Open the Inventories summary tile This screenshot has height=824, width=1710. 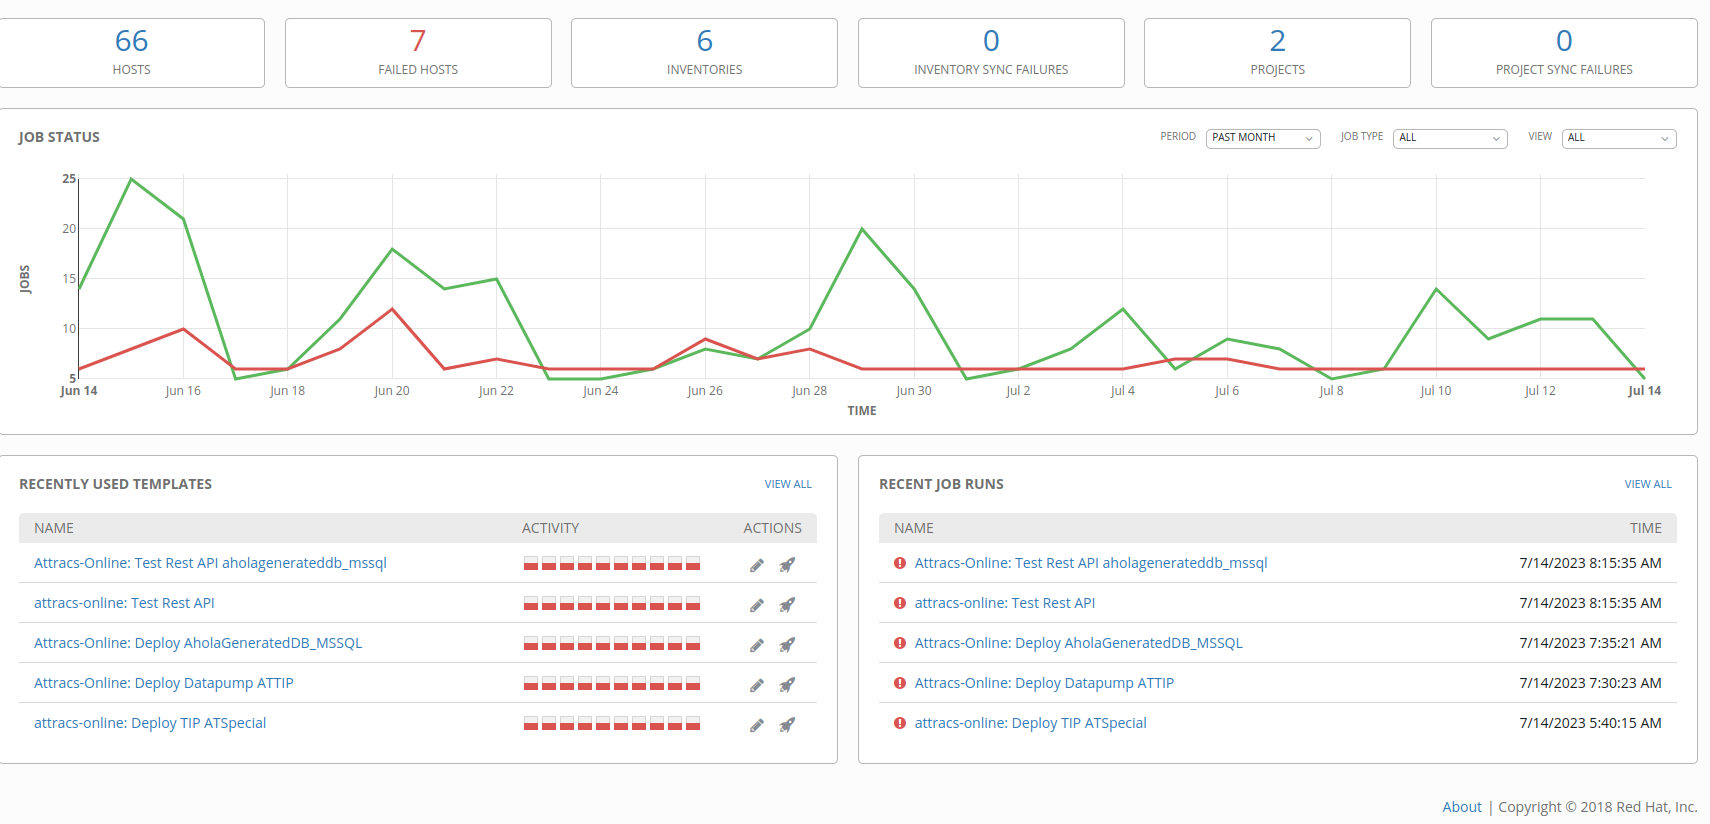[704, 53]
